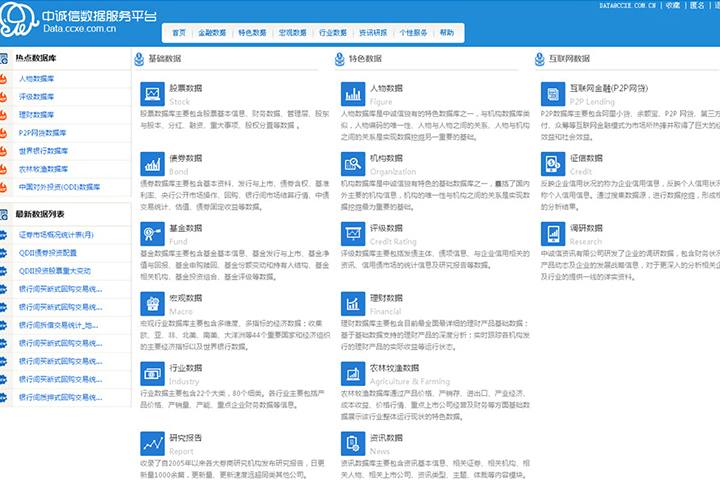
Task: Open 人物数据库 in hot databases
Action: pyautogui.click(x=36, y=79)
